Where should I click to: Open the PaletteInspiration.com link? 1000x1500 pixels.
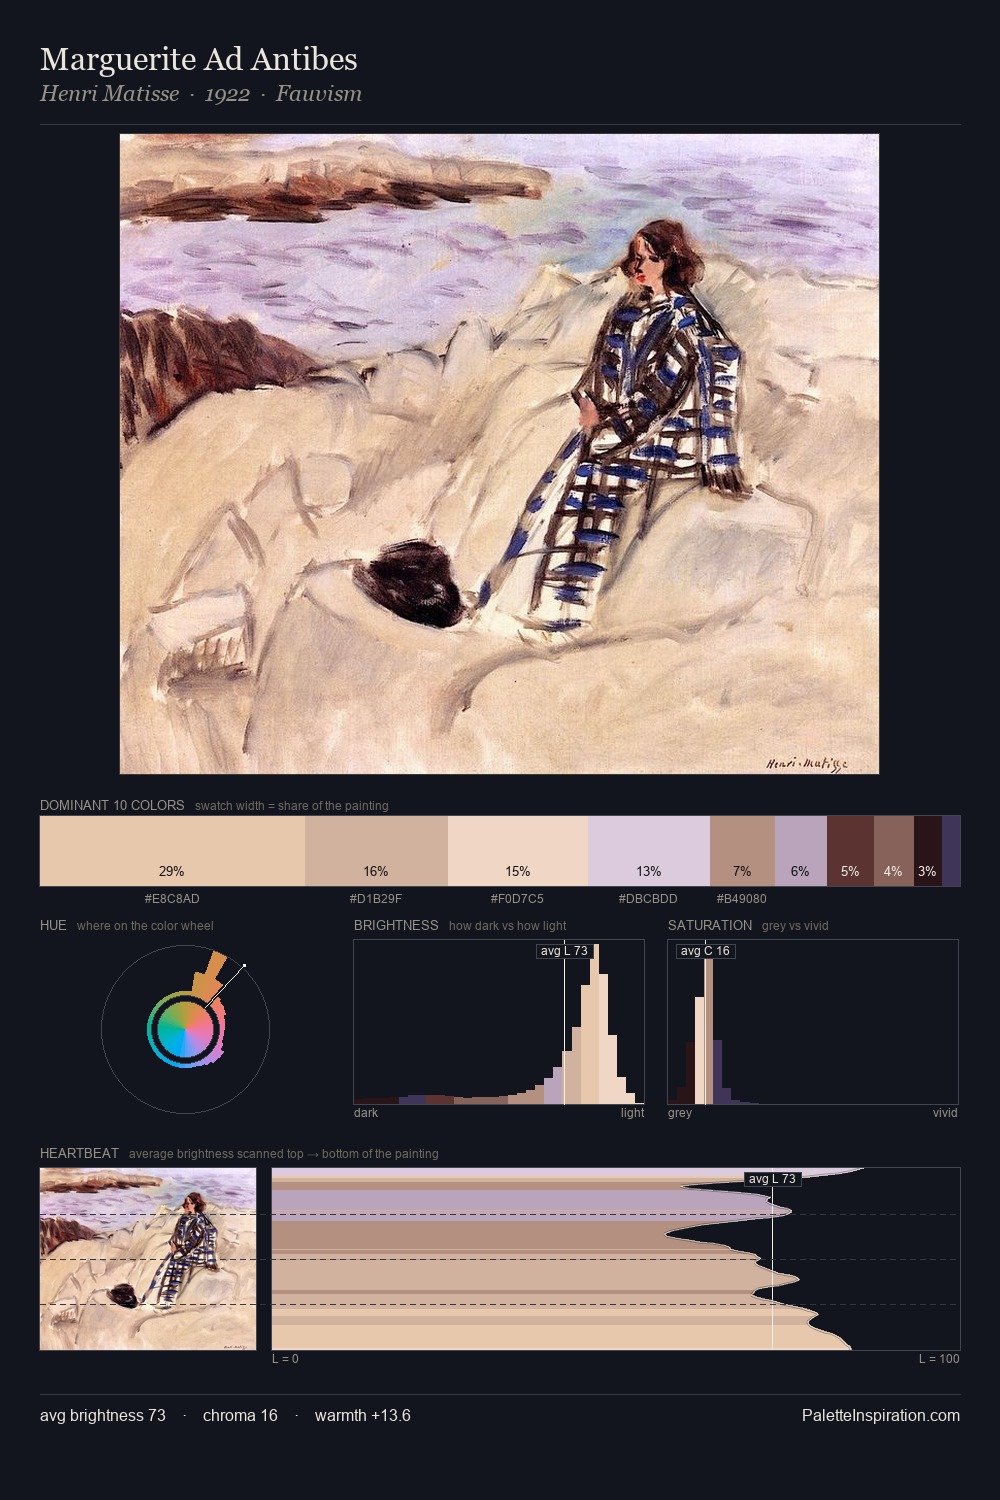881,1415
